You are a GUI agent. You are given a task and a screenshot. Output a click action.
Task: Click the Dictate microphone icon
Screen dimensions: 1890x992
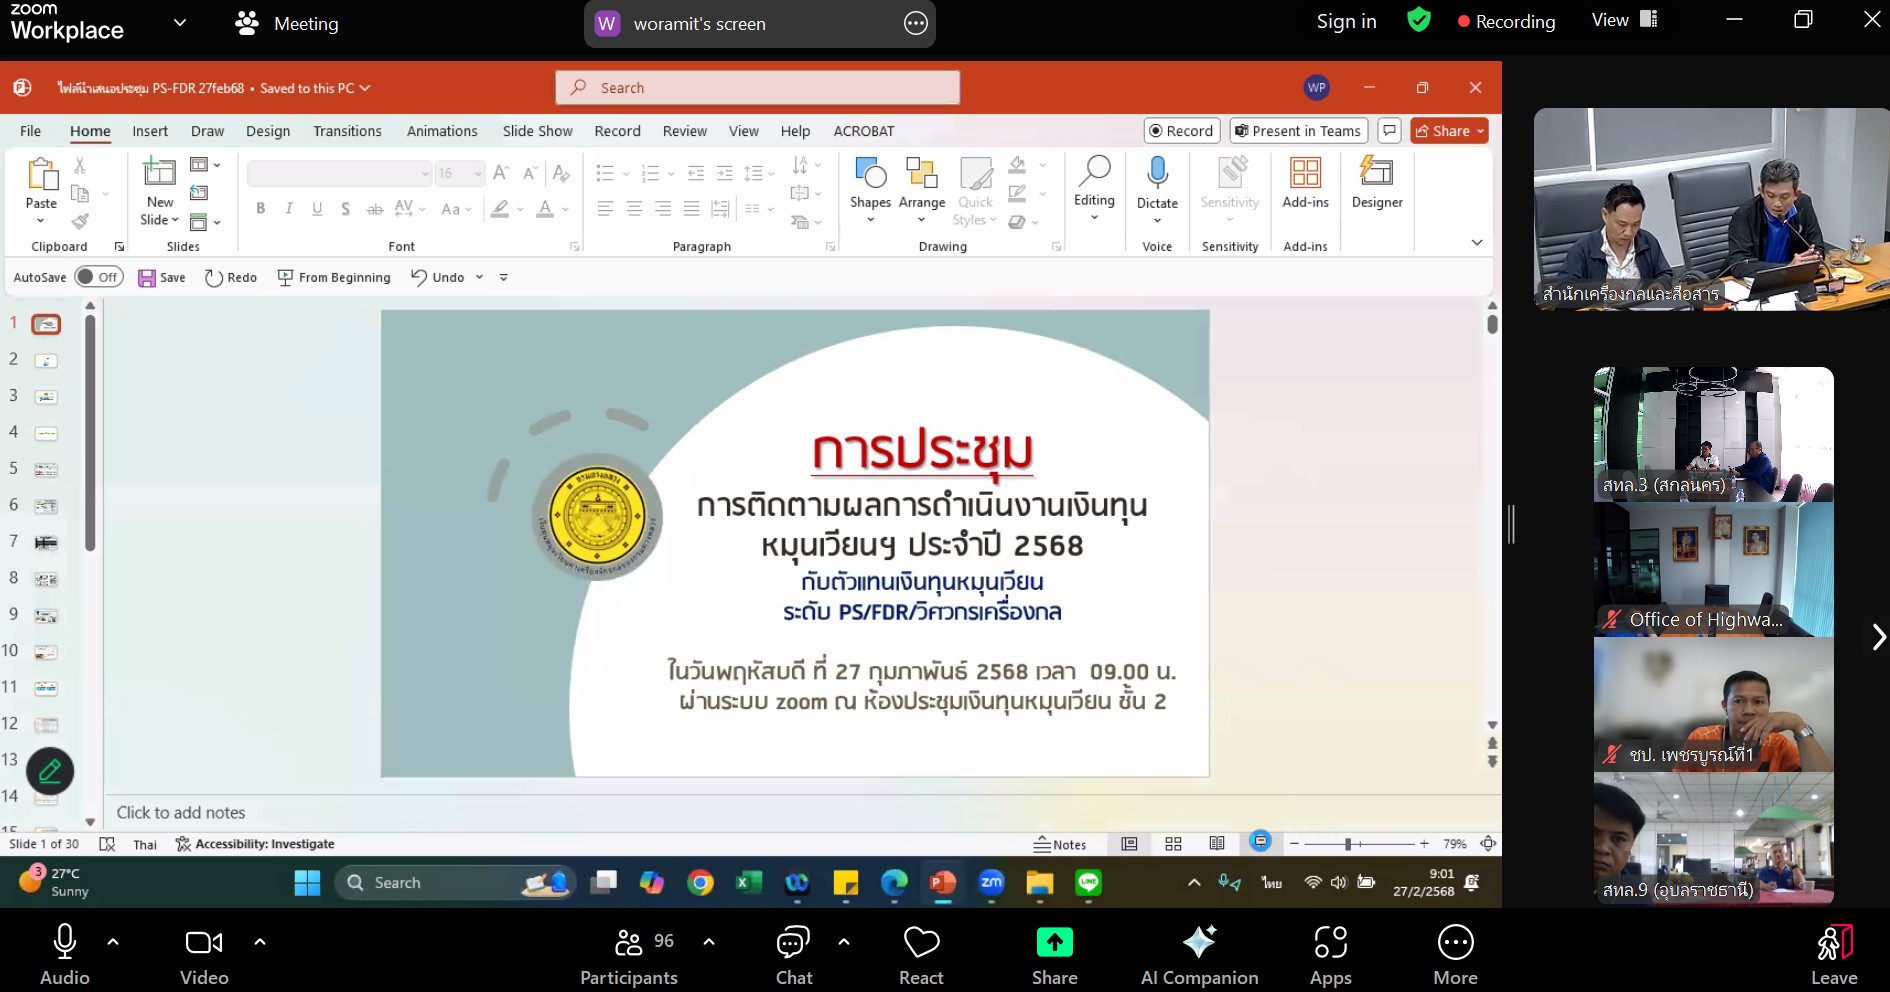point(1157,174)
